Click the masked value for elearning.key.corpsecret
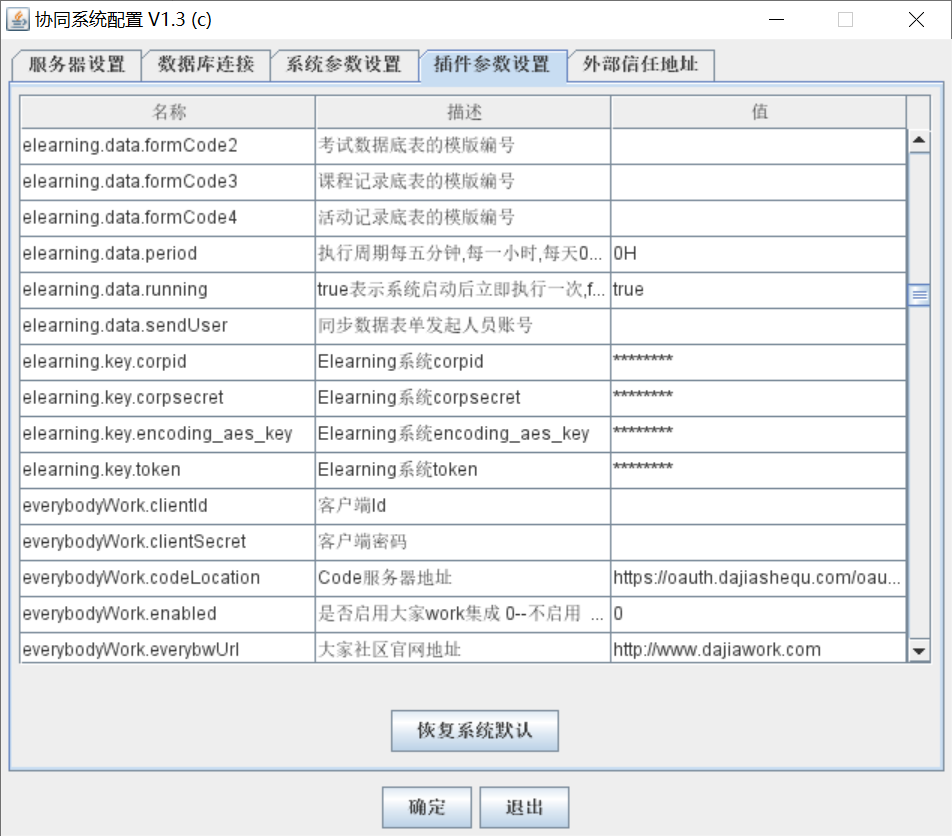The image size is (952, 836). pos(758,398)
